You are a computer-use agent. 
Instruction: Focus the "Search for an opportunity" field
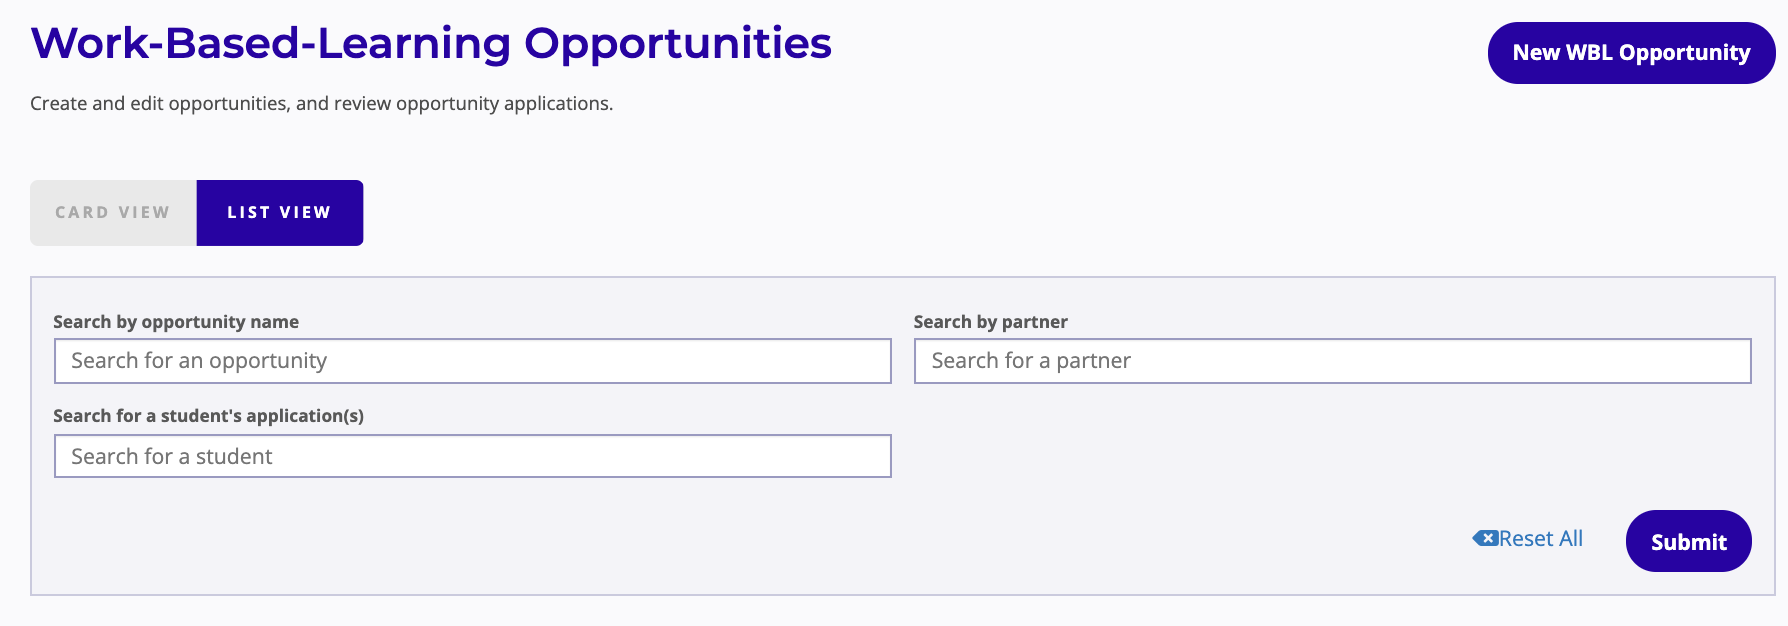click(472, 361)
